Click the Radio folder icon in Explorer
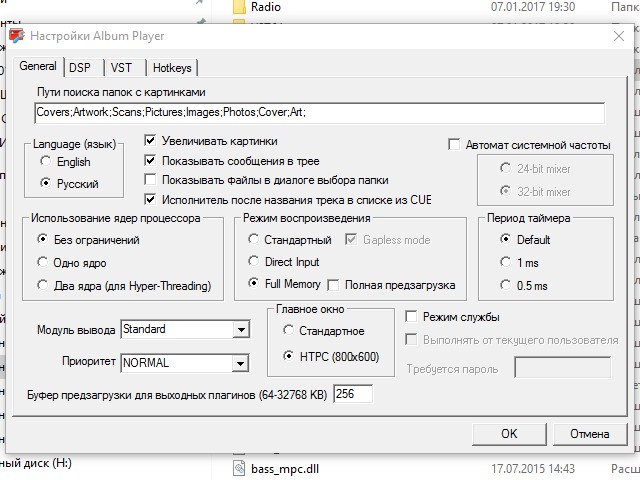 pyautogui.click(x=239, y=7)
